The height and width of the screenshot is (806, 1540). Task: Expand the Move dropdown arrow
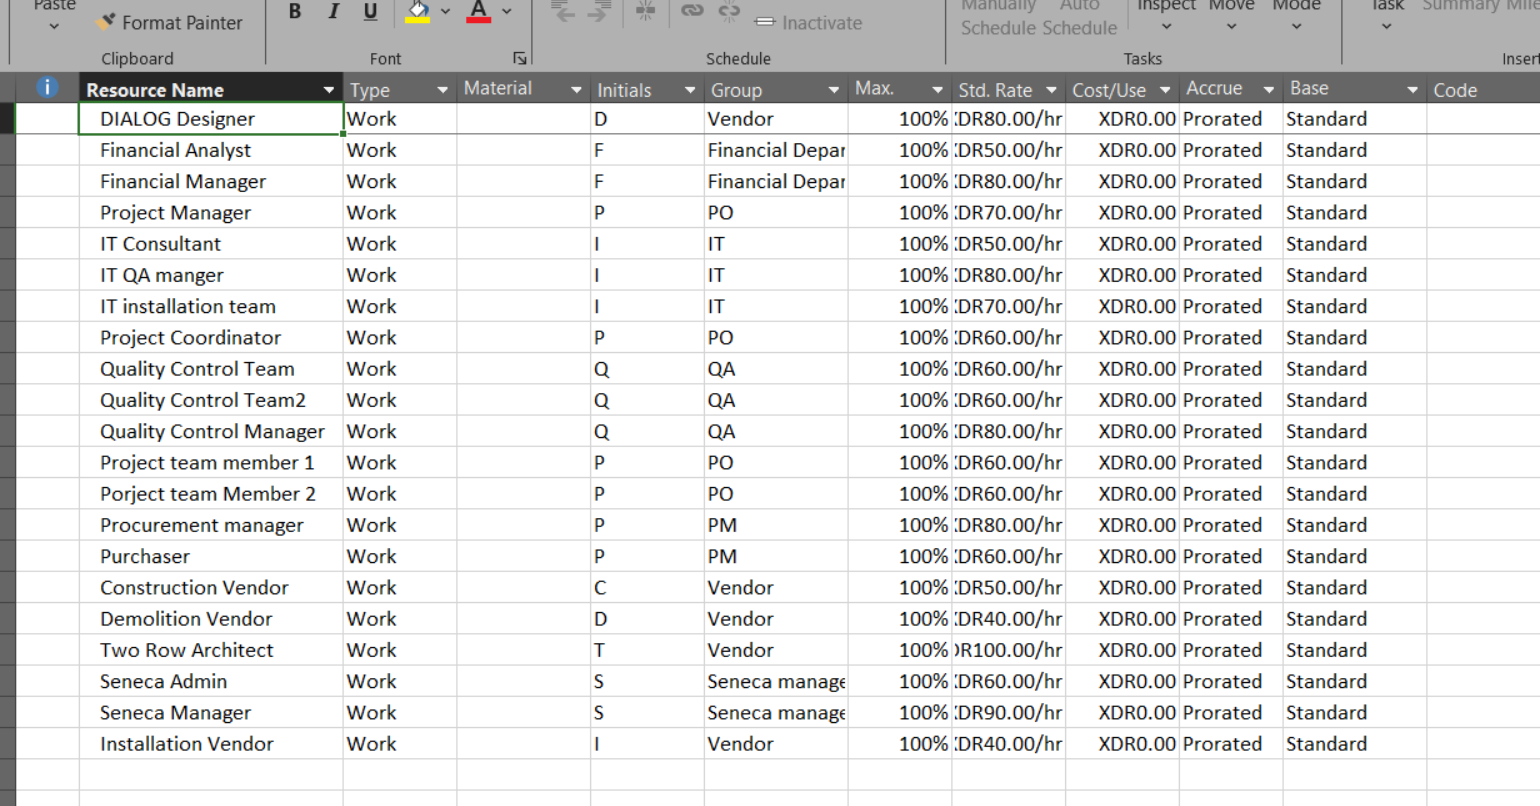tap(1231, 27)
